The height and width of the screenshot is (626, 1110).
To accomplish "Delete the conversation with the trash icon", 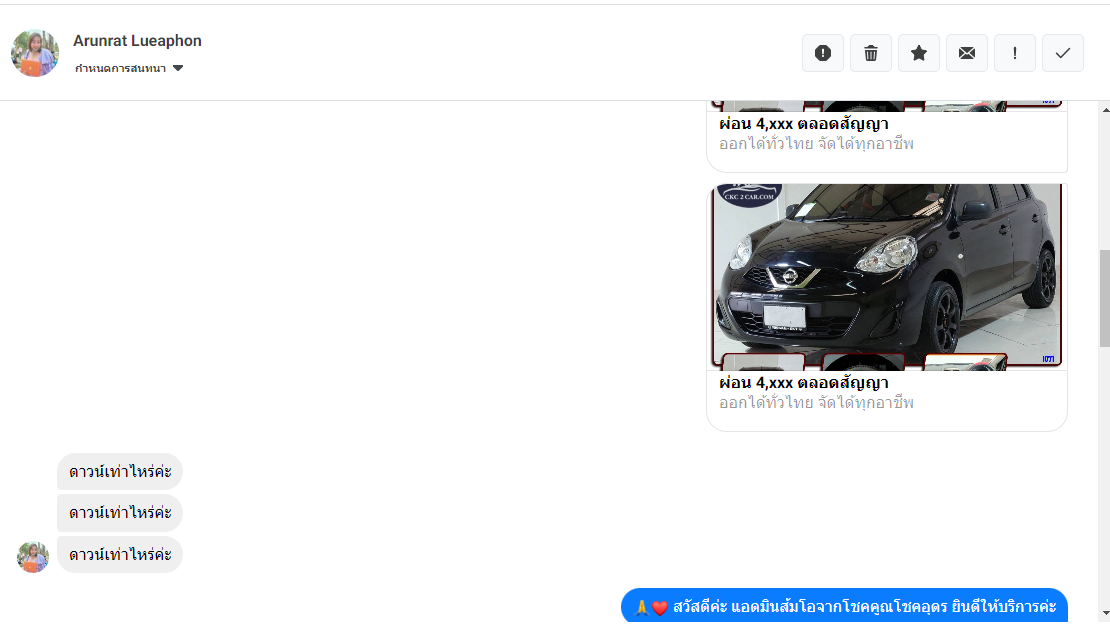I will click(x=871, y=53).
